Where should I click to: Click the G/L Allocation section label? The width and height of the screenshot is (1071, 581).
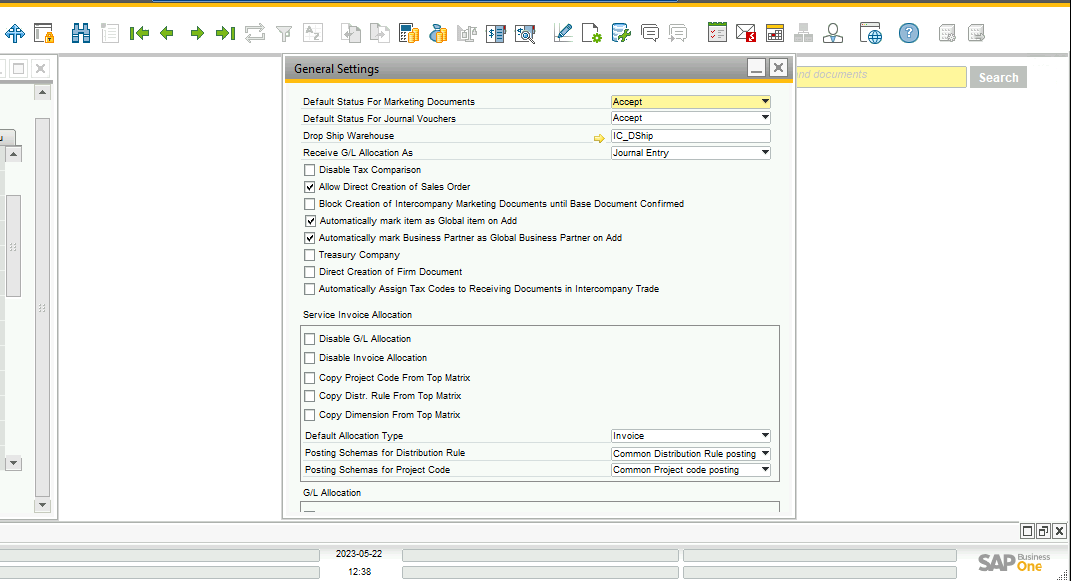coord(332,493)
